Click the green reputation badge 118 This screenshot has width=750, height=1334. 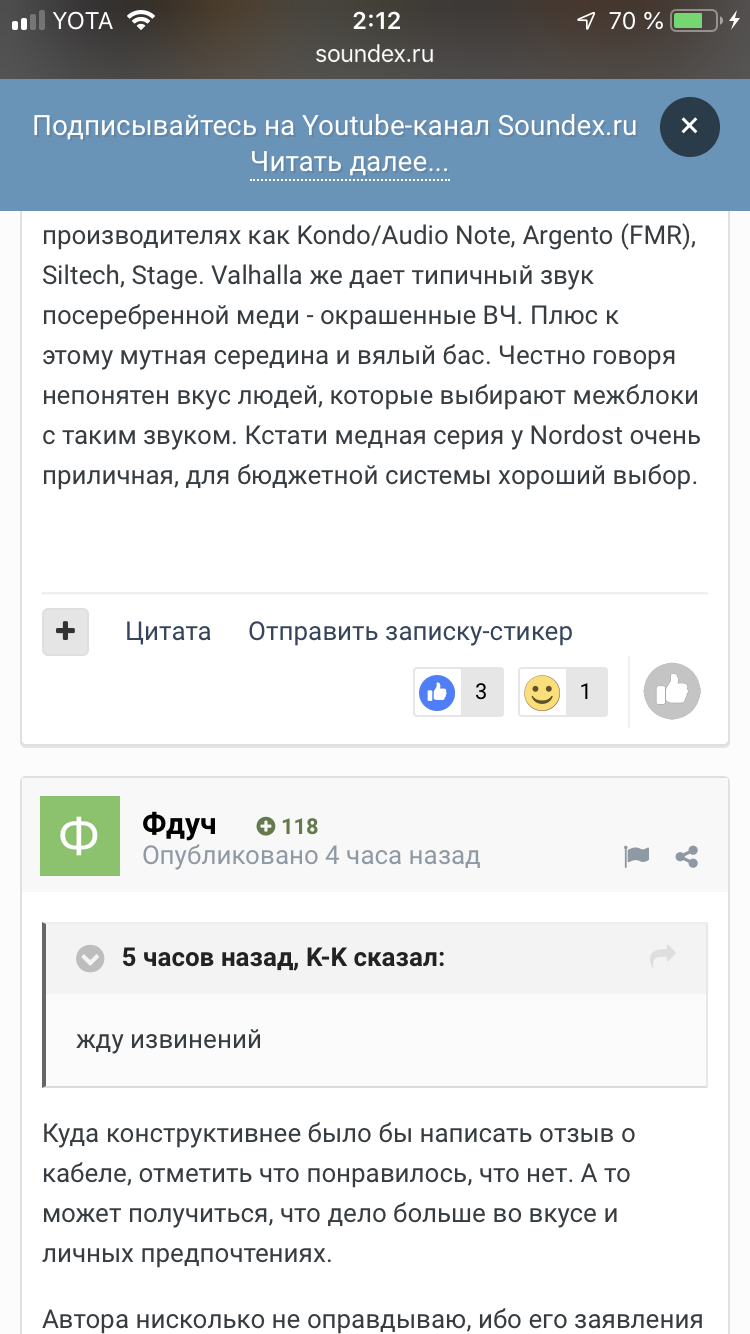click(287, 826)
